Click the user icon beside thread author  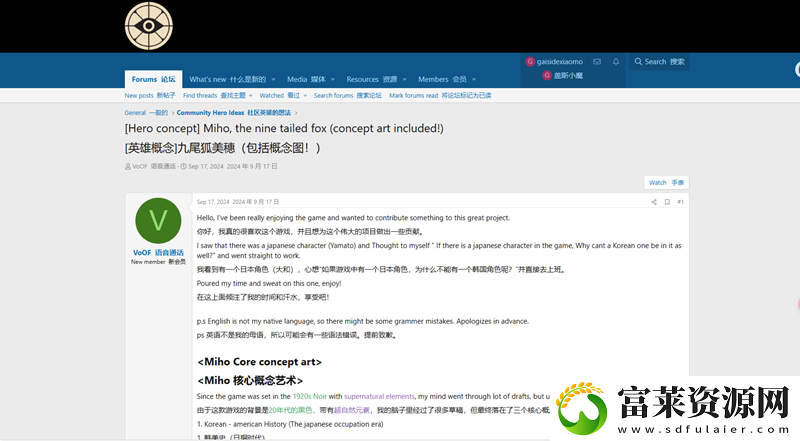pyautogui.click(x=128, y=166)
